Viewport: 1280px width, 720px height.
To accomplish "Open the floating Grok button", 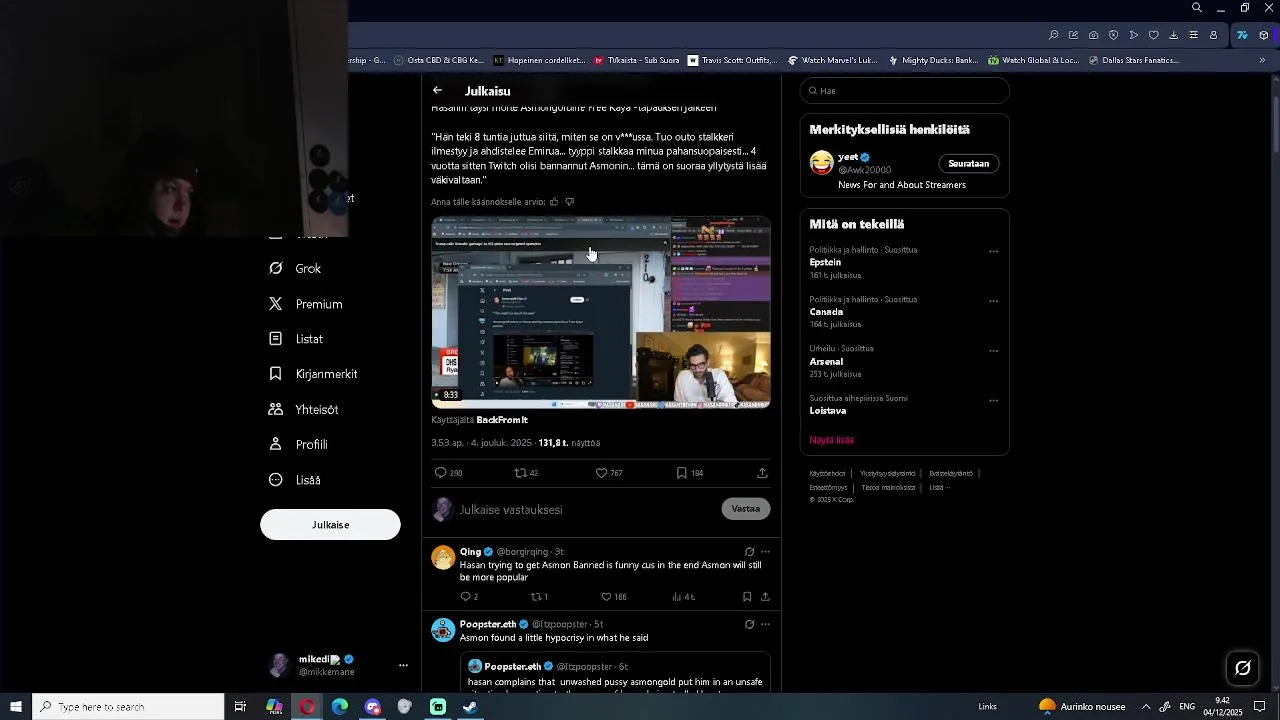I will [1243, 668].
